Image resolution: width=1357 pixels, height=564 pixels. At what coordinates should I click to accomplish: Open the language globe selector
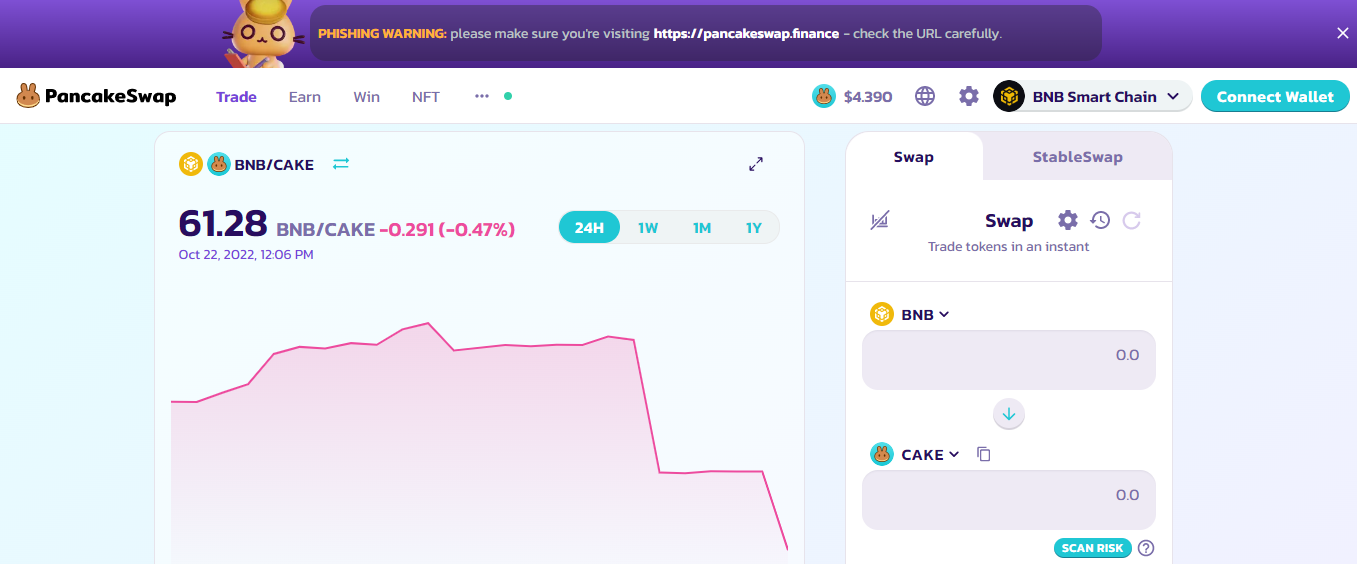(925, 97)
